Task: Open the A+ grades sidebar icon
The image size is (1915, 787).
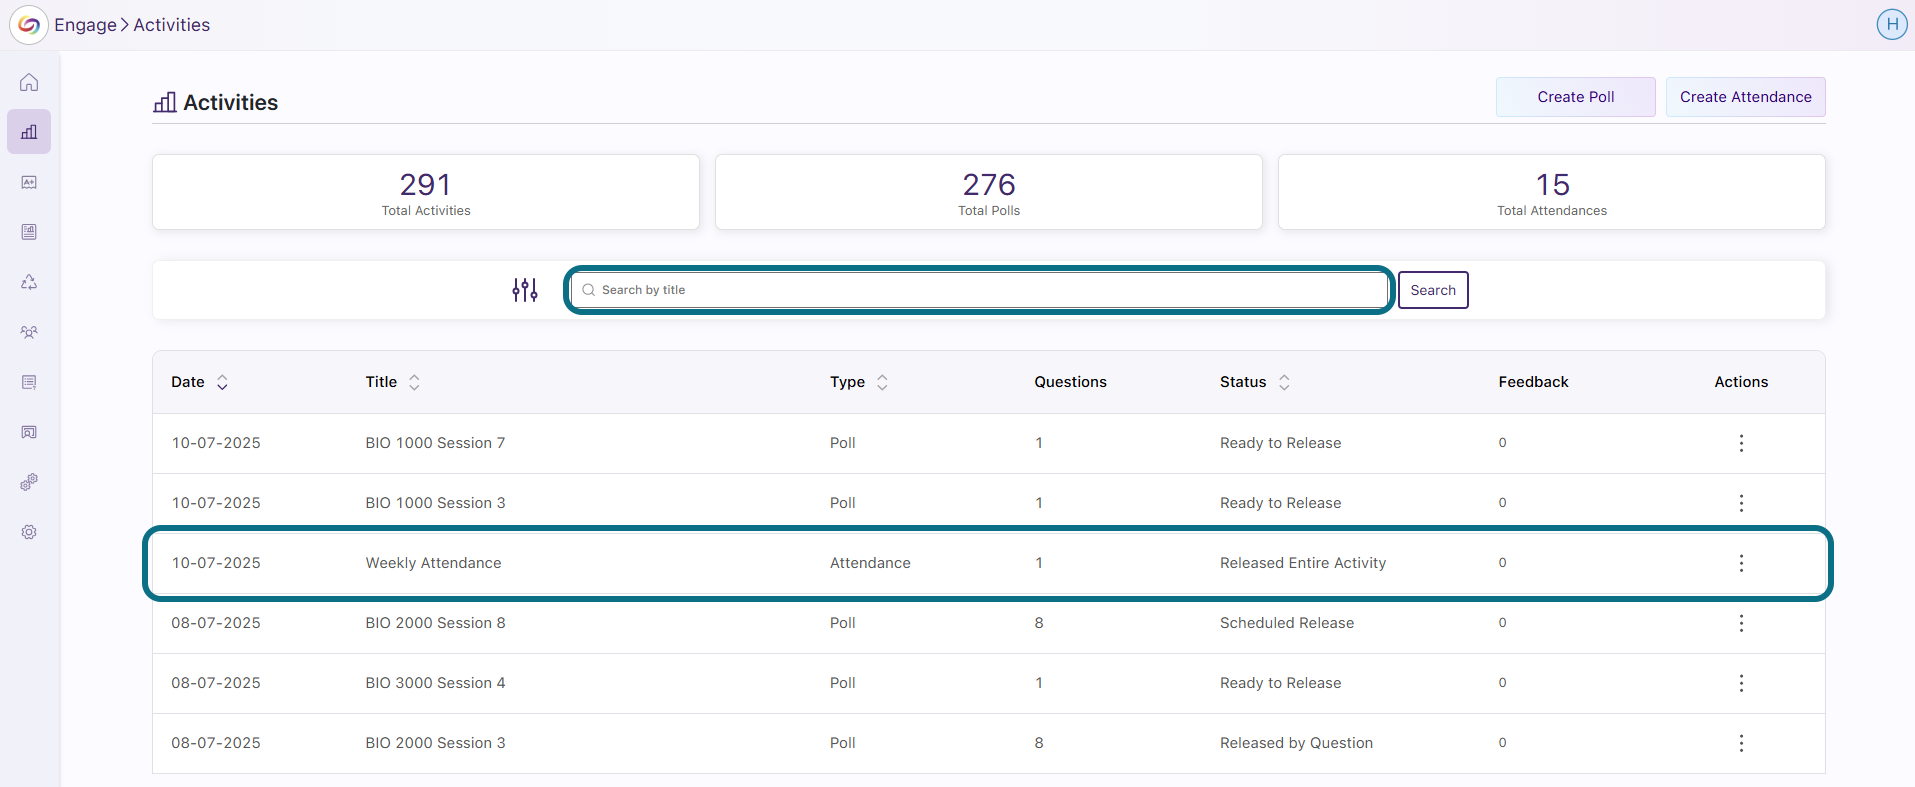Action: 29,182
